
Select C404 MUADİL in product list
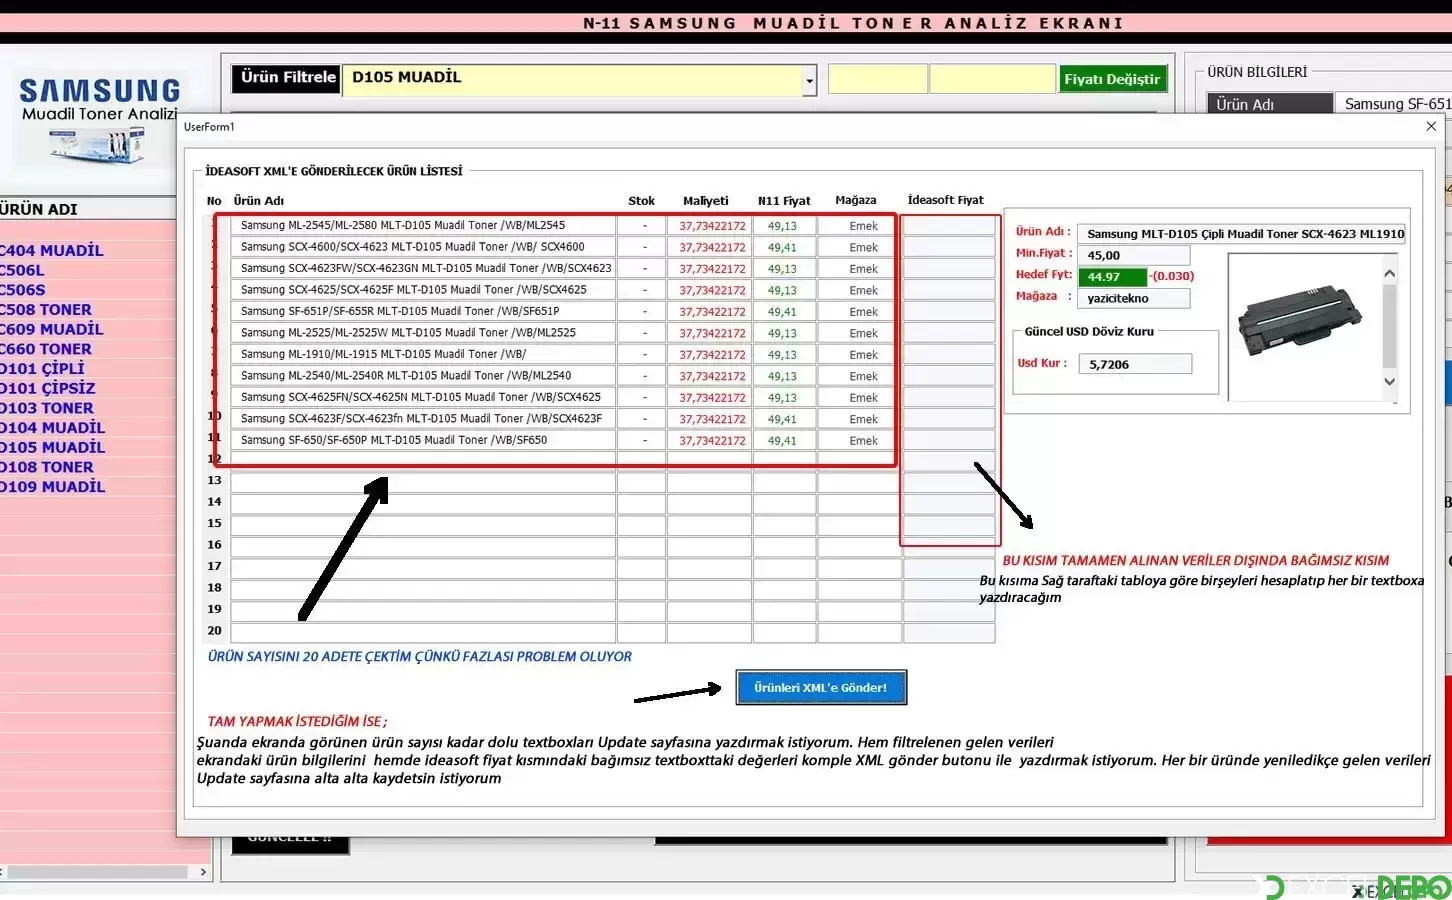click(x=52, y=251)
